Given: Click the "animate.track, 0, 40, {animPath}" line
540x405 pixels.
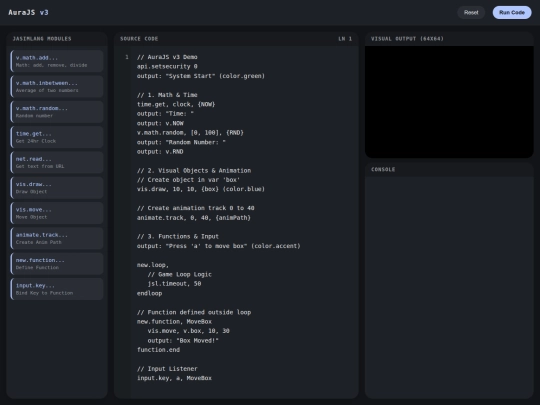Looking at the screenshot, I should [194, 218].
